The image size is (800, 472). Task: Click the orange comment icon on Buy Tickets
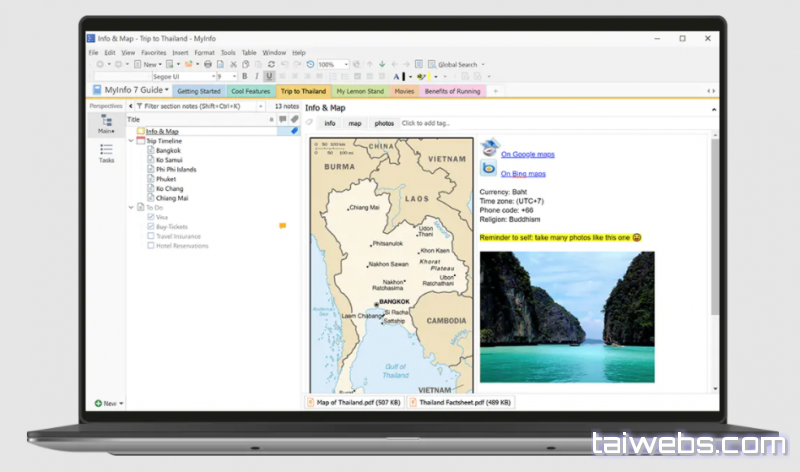pos(282,226)
